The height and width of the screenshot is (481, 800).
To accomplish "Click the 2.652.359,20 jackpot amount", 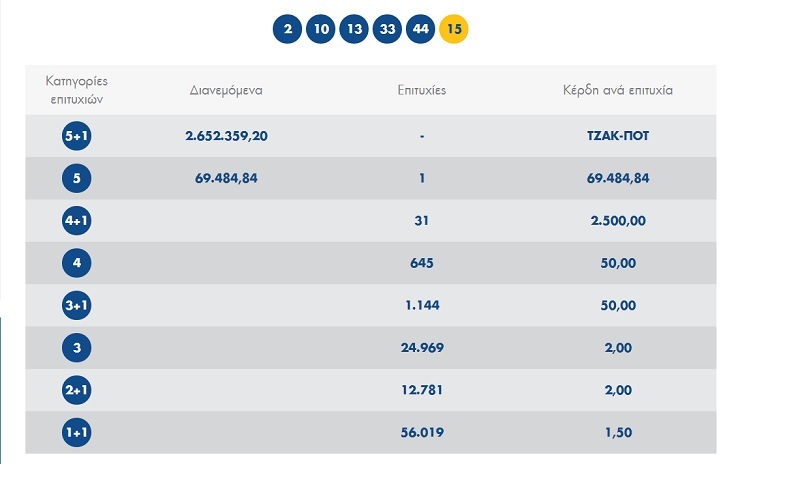I will click(x=226, y=136).
